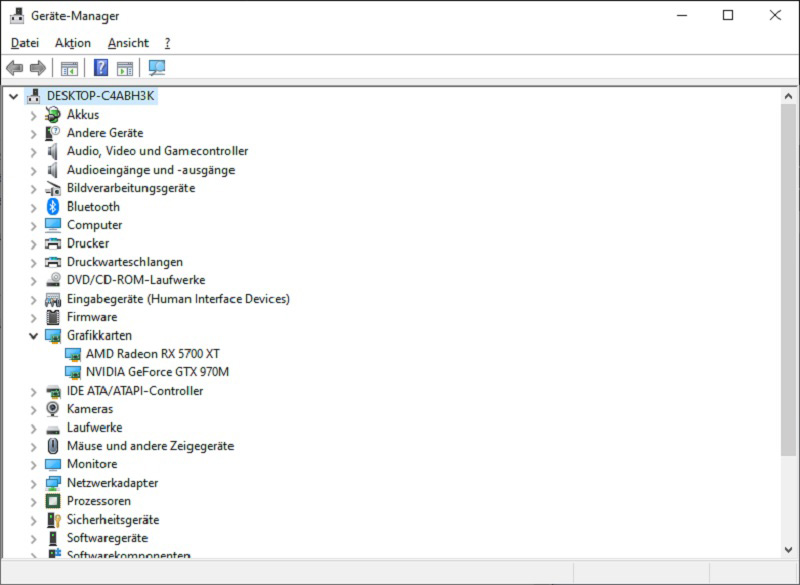
Task: Click the Firmware chip icon
Action: [x=53, y=317]
